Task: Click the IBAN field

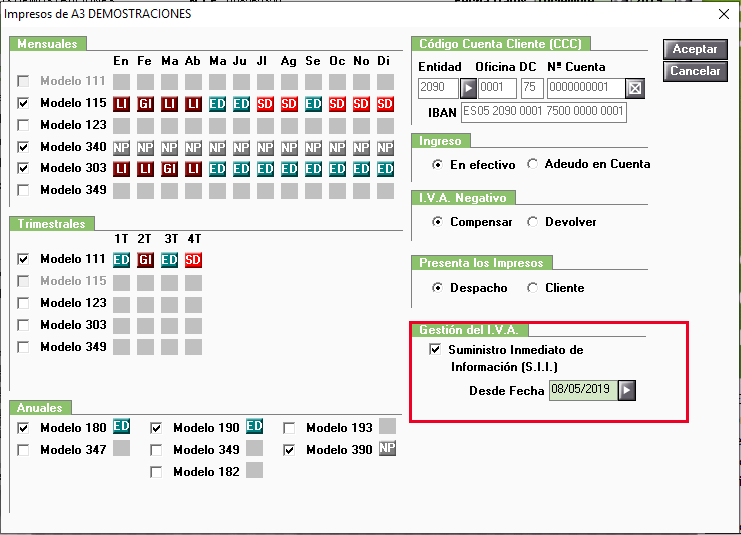Action: coord(544,112)
